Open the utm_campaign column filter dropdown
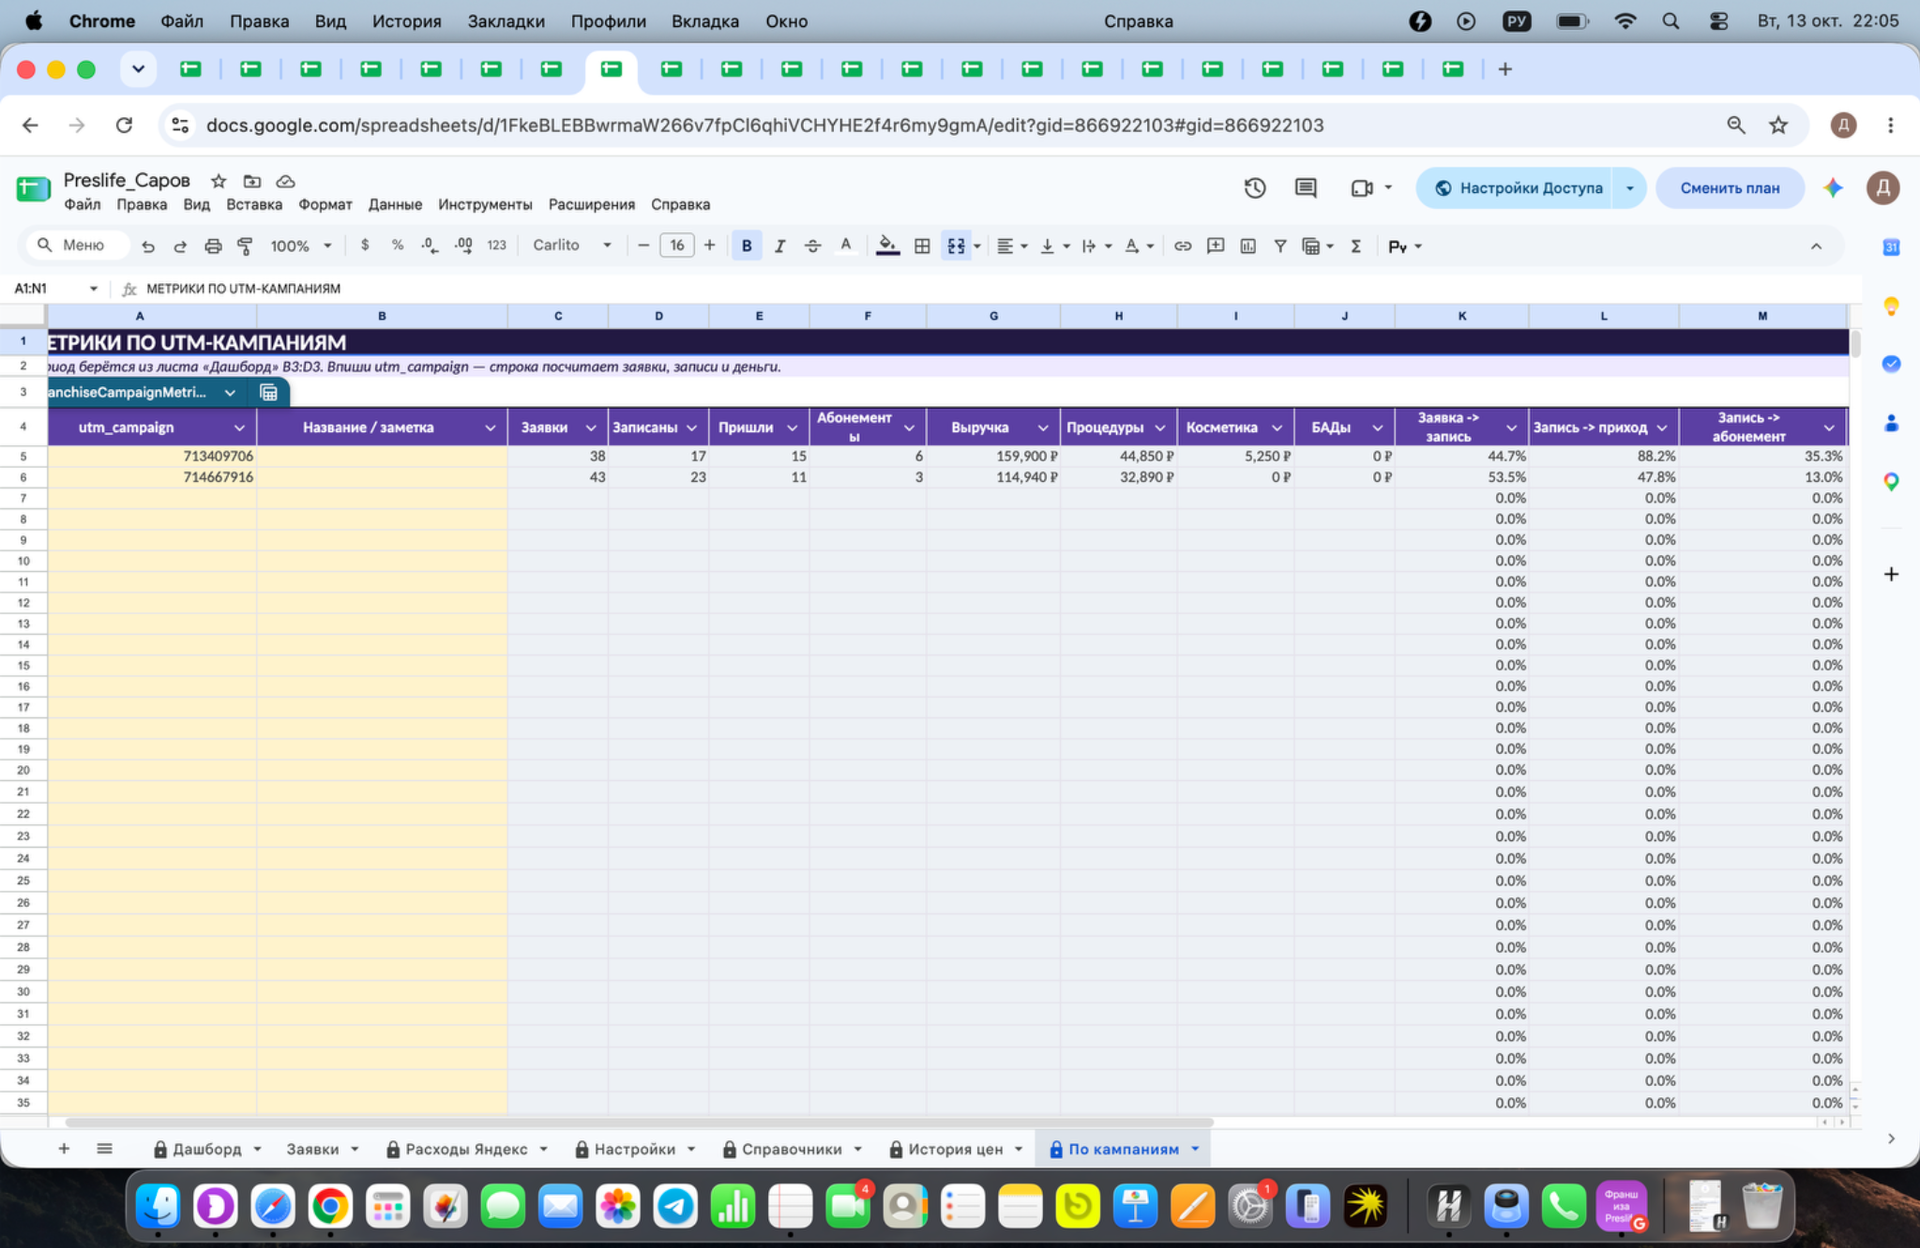The height and width of the screenshot is (1248, 1920). click(240, 428)
